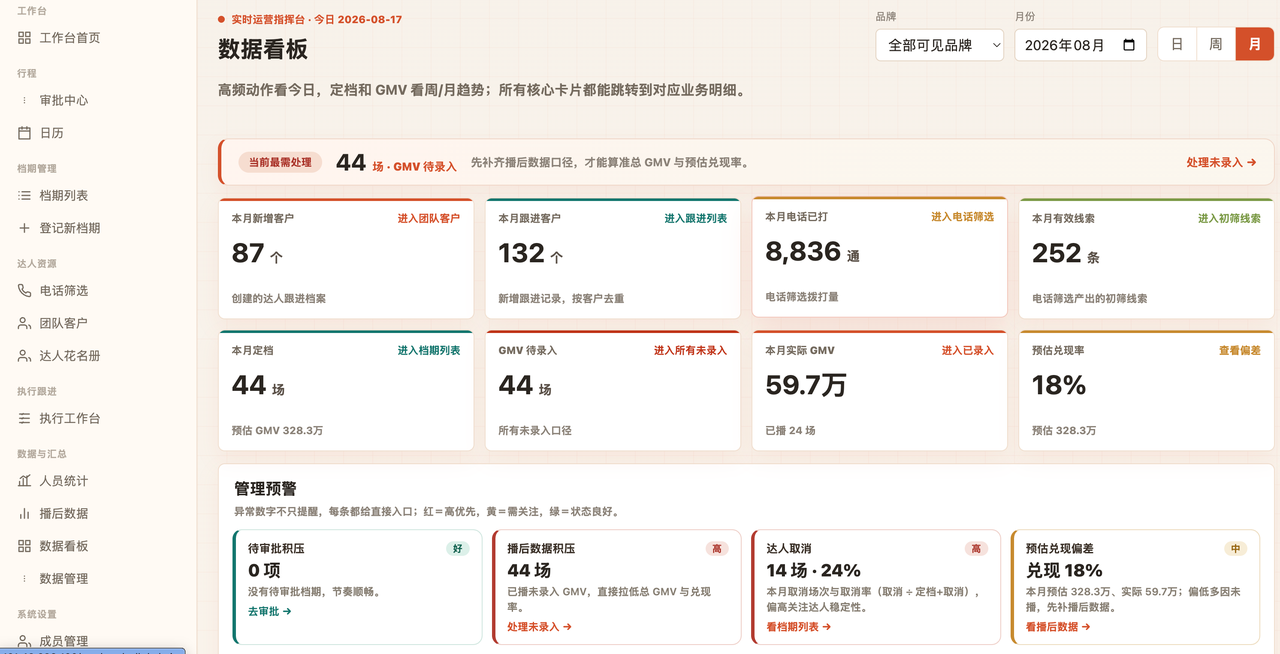Image resolution: width=1280 pixels, height=654 pixels.
Task: Click the 当前最需处理 badge
Action: [280, 162]
